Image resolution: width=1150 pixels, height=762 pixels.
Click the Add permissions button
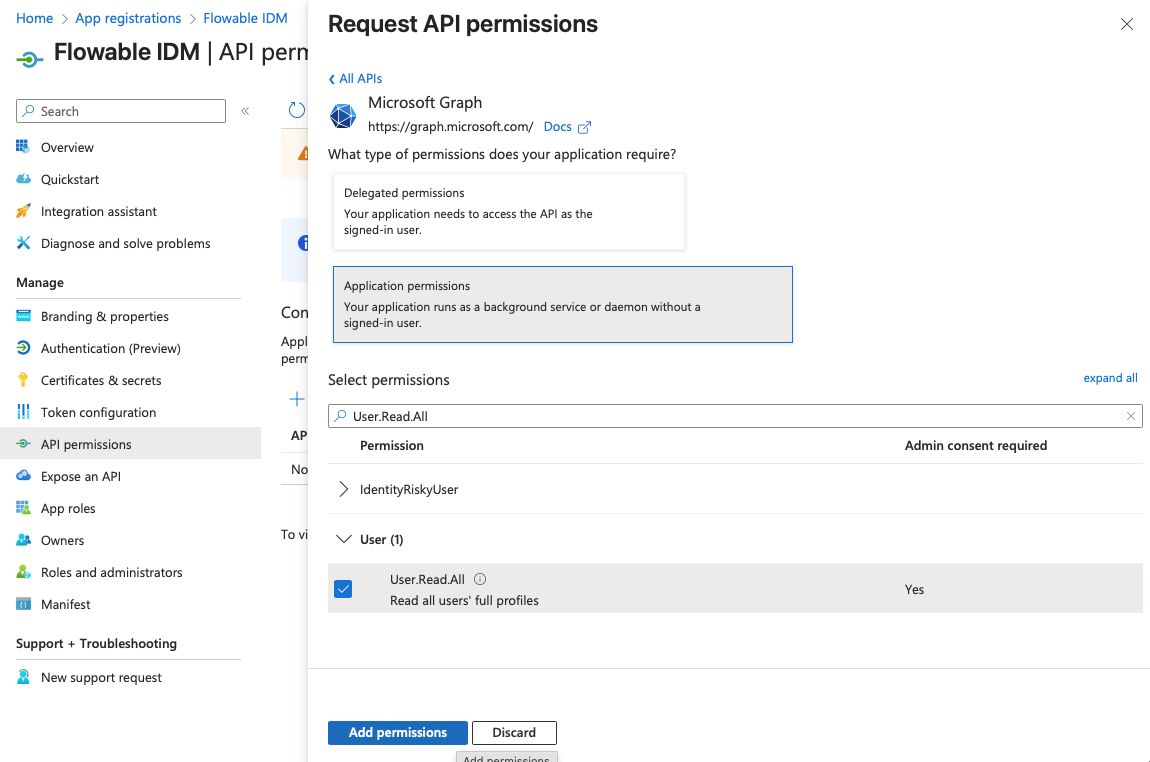[x=397, y=732]
